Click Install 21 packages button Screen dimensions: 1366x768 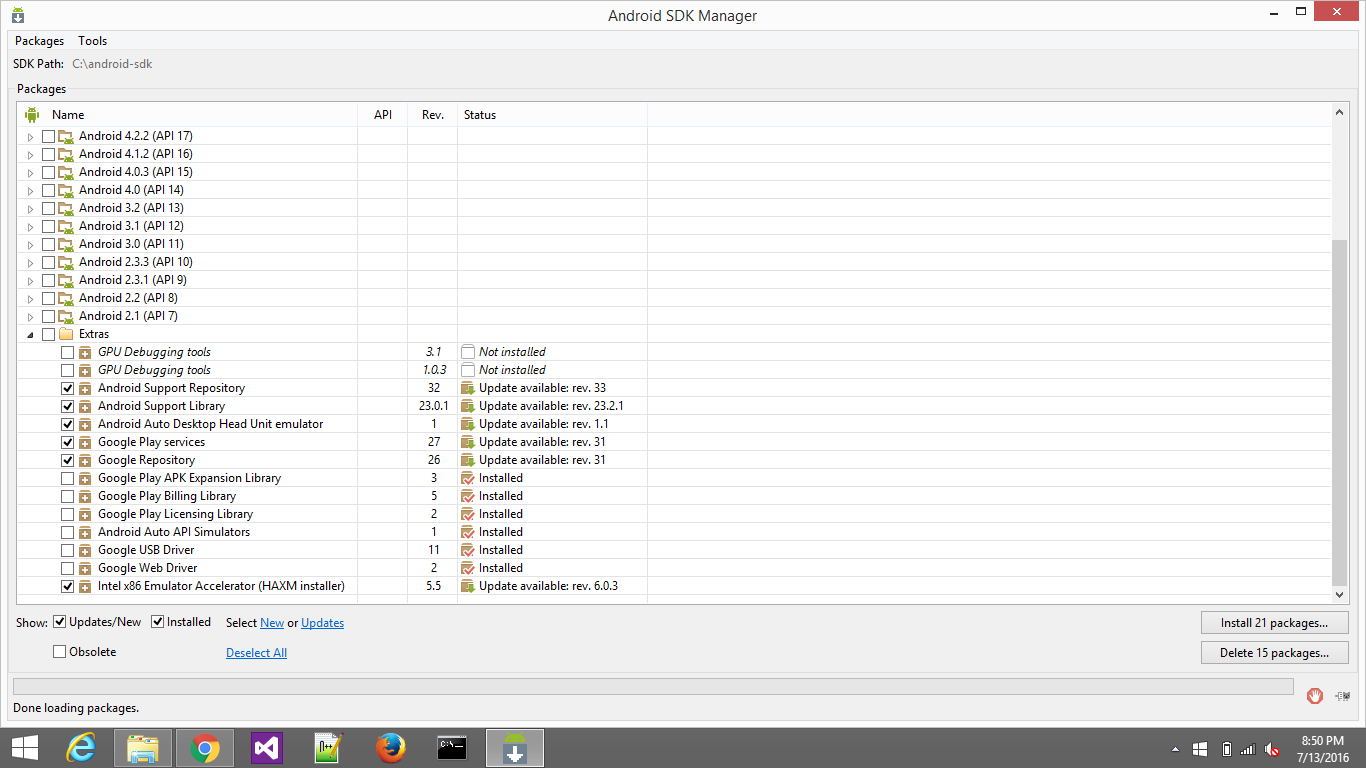tap(1275, 623)
